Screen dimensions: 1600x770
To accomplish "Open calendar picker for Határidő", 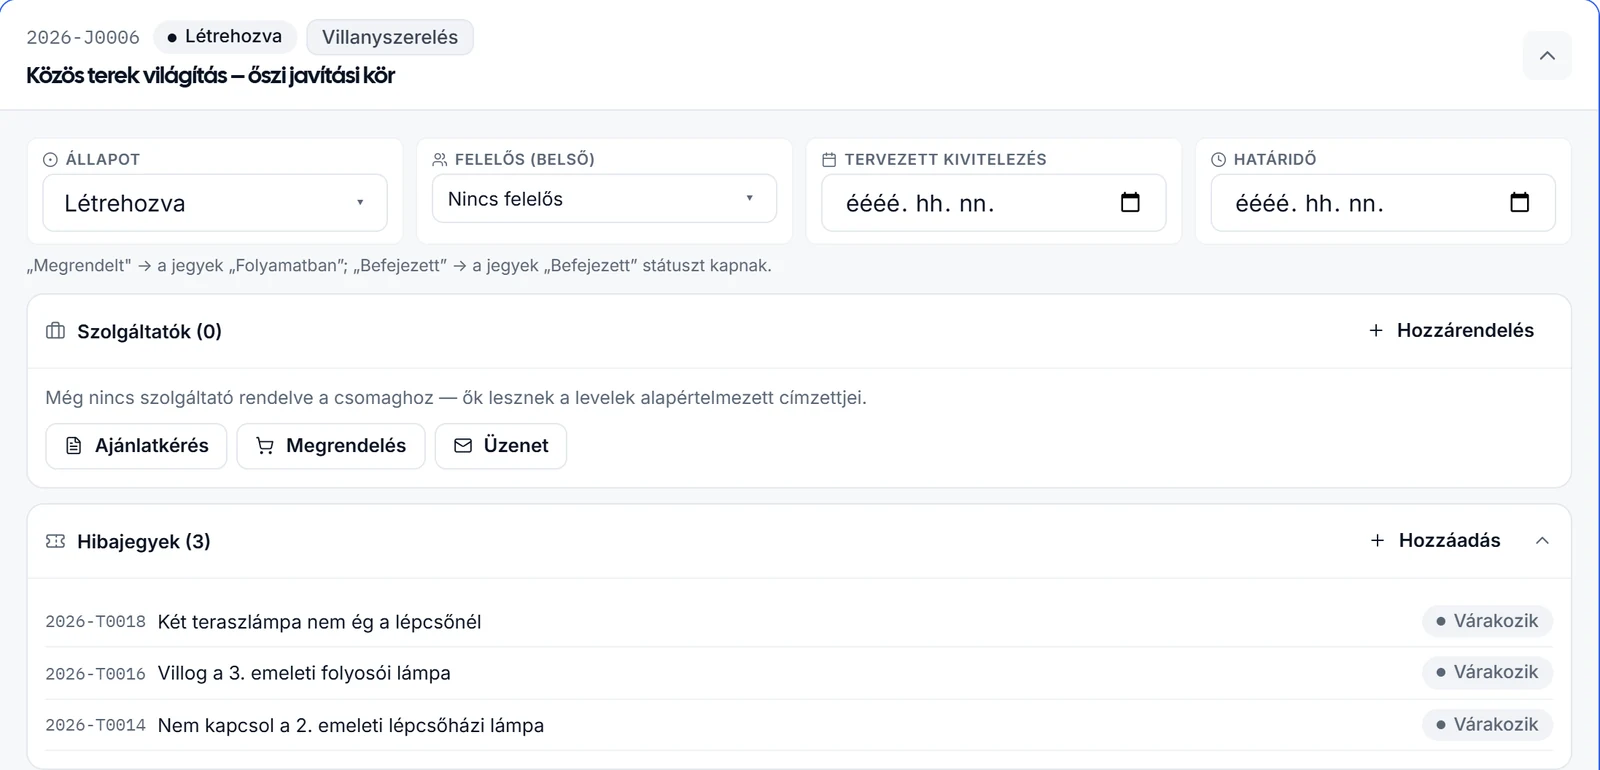I will tap(1519, 203).
